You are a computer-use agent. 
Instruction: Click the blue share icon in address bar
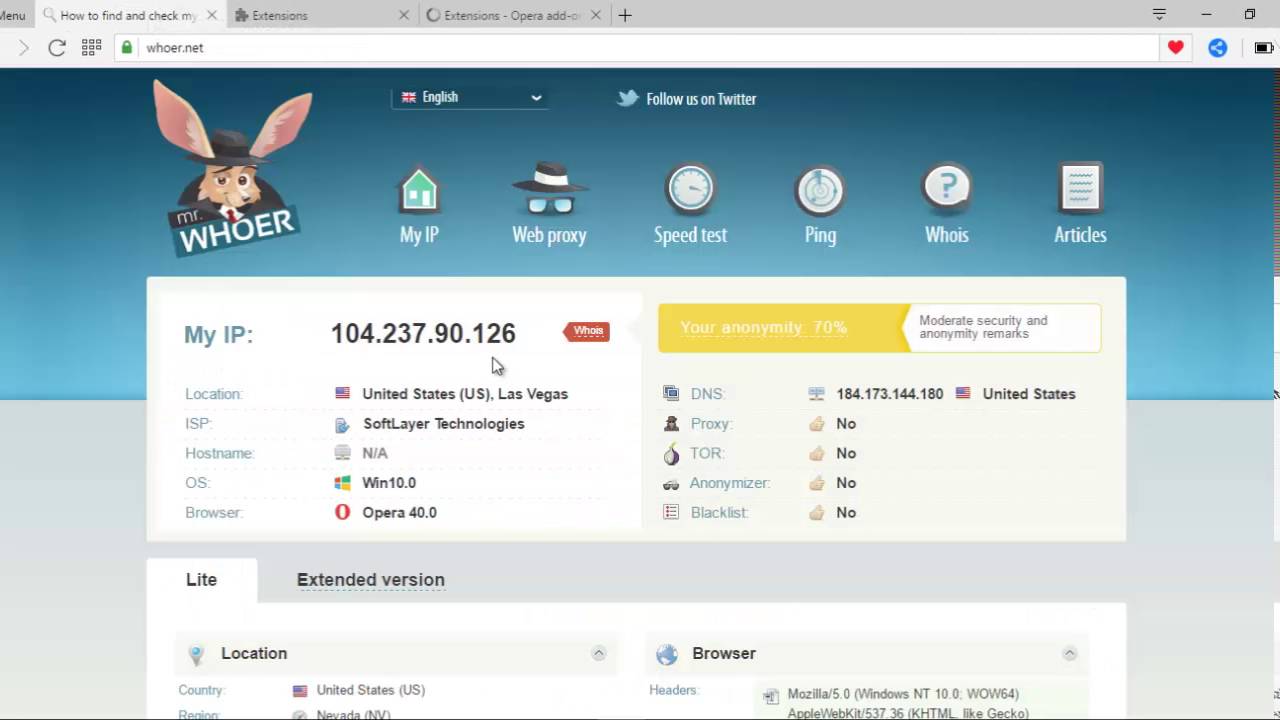coord(1217,47)
